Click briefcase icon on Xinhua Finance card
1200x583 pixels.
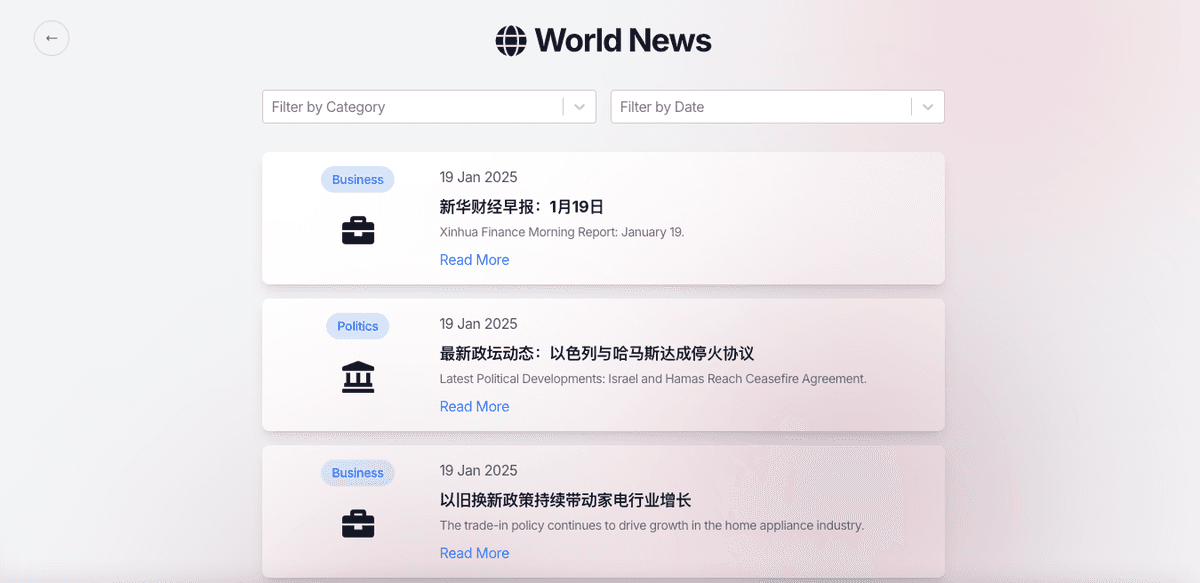[358, 231]
